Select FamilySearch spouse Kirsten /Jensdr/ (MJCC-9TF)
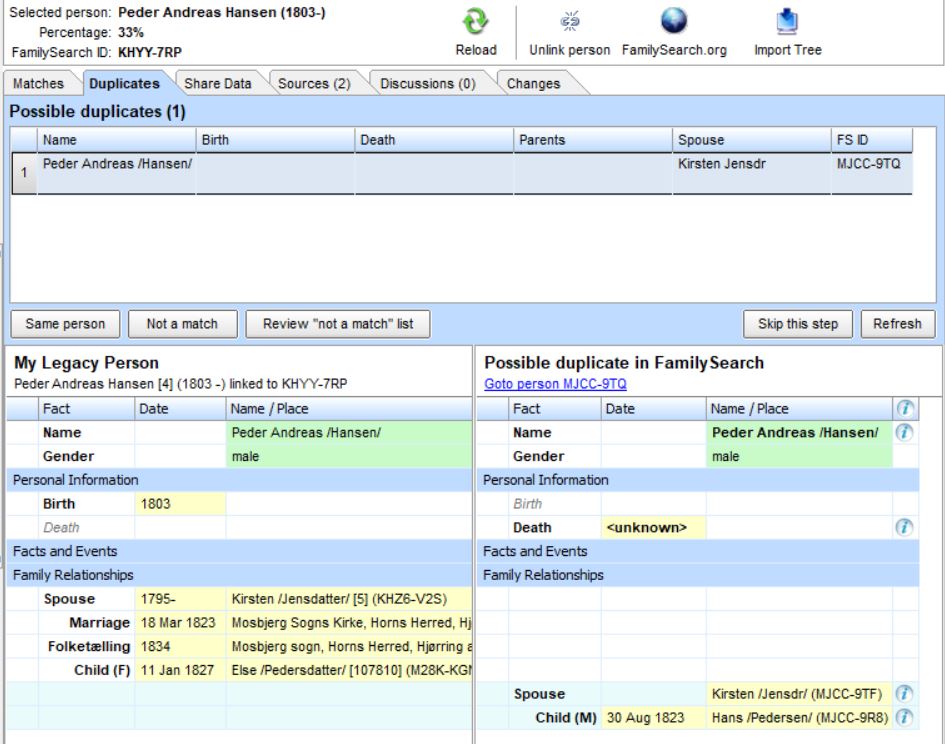The height and width of the screenshot is (744, 945). [x=799, y=694]
